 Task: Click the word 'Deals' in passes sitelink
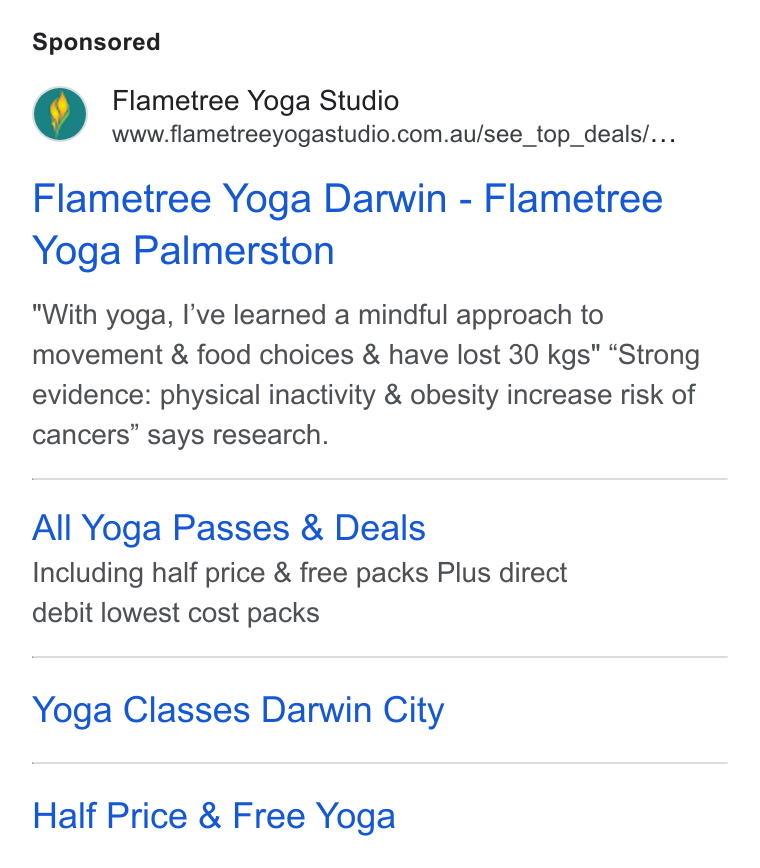tap(380, 528)
